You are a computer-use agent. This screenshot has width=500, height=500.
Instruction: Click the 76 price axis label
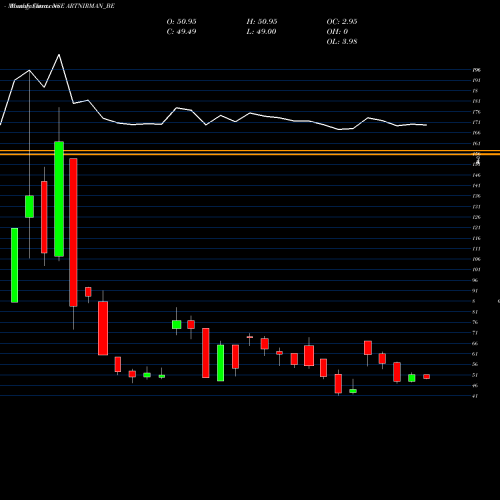tap(475, 322)
